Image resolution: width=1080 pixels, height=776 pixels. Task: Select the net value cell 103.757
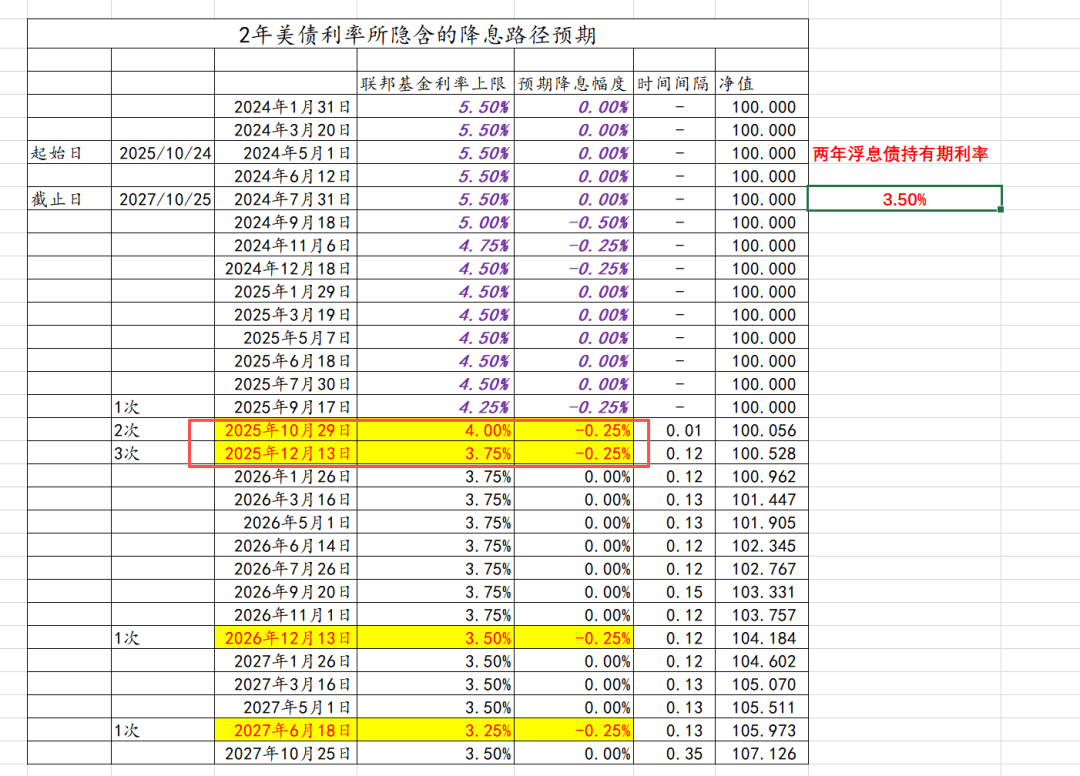click(761, 614)
